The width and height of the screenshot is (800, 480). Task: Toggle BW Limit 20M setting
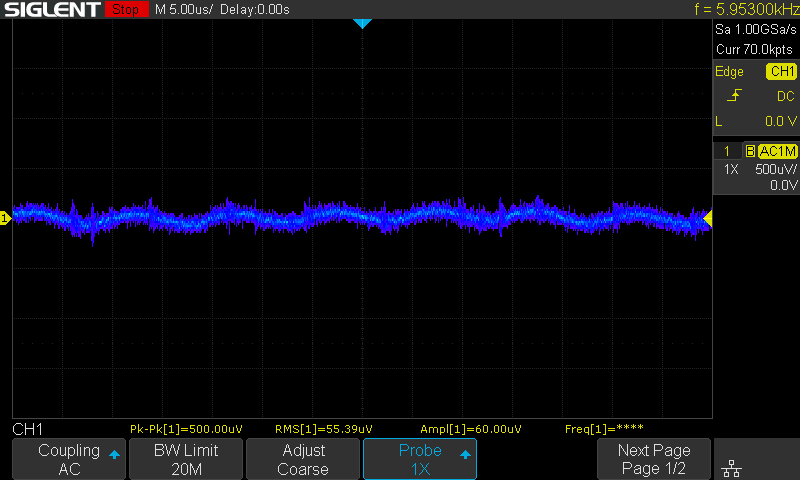pos(186,459)
